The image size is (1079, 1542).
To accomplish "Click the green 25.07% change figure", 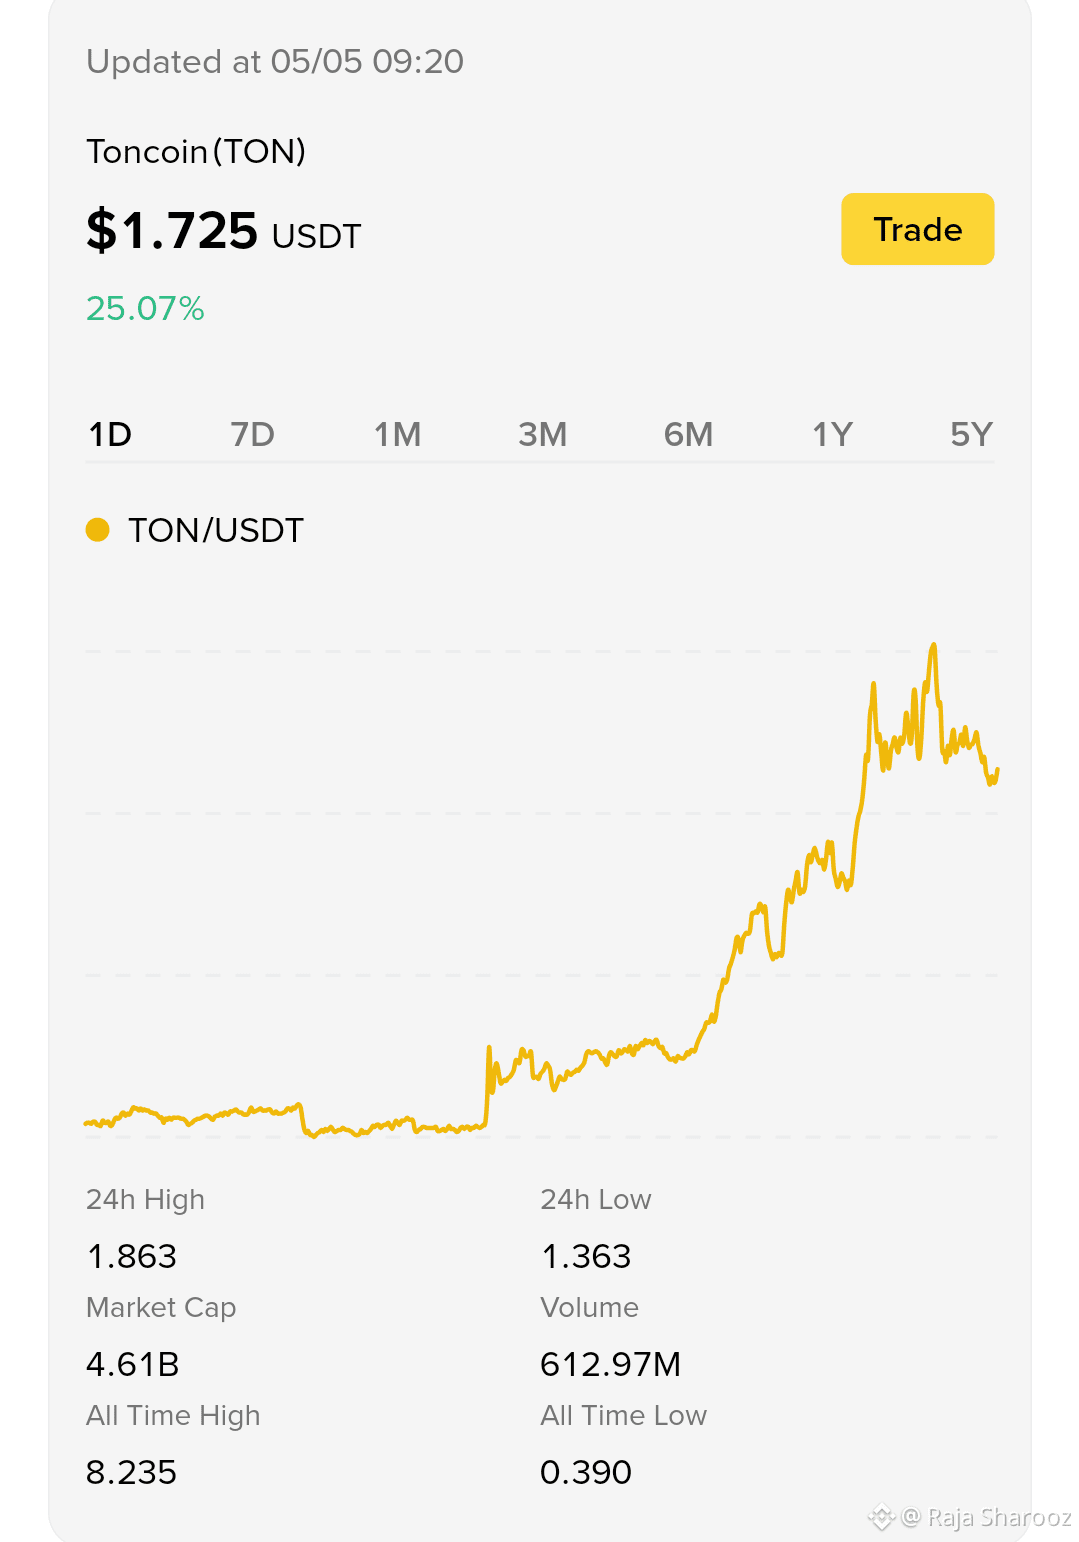I will (145, 308).
